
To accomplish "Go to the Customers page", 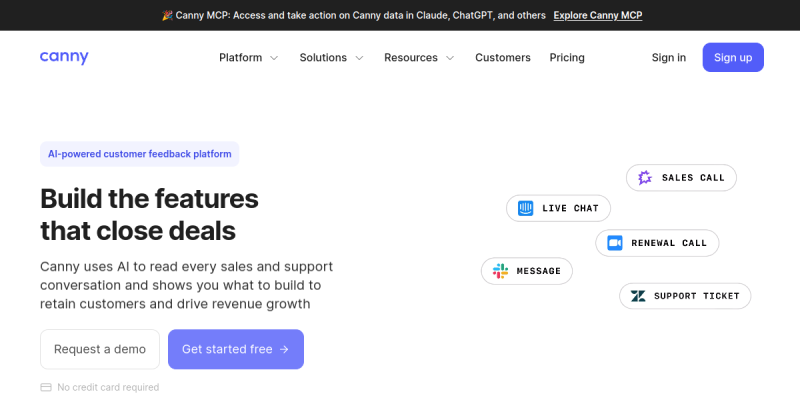I will point(503,58).
